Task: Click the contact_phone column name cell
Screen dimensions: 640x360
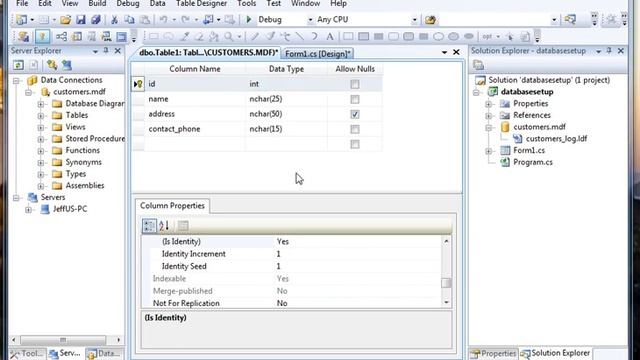Action: coord(195,129)
